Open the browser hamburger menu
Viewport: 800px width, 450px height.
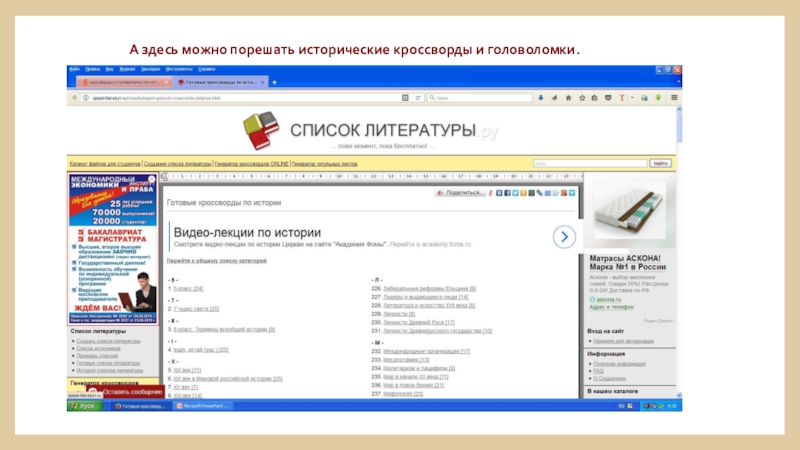(674, 98)
